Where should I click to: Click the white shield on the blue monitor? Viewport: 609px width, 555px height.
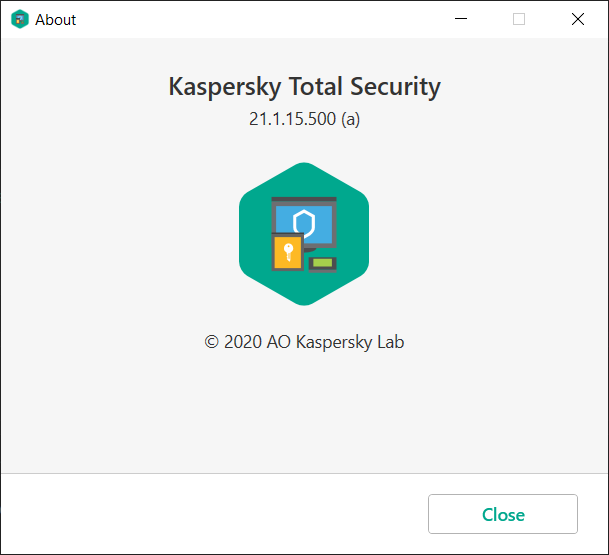point(306,221)
